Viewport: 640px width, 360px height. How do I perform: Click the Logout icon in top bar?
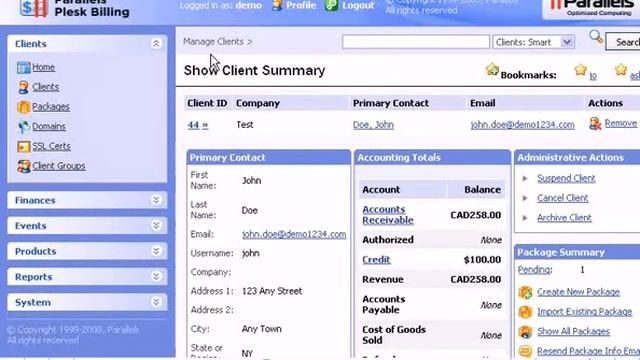[331, 5]
